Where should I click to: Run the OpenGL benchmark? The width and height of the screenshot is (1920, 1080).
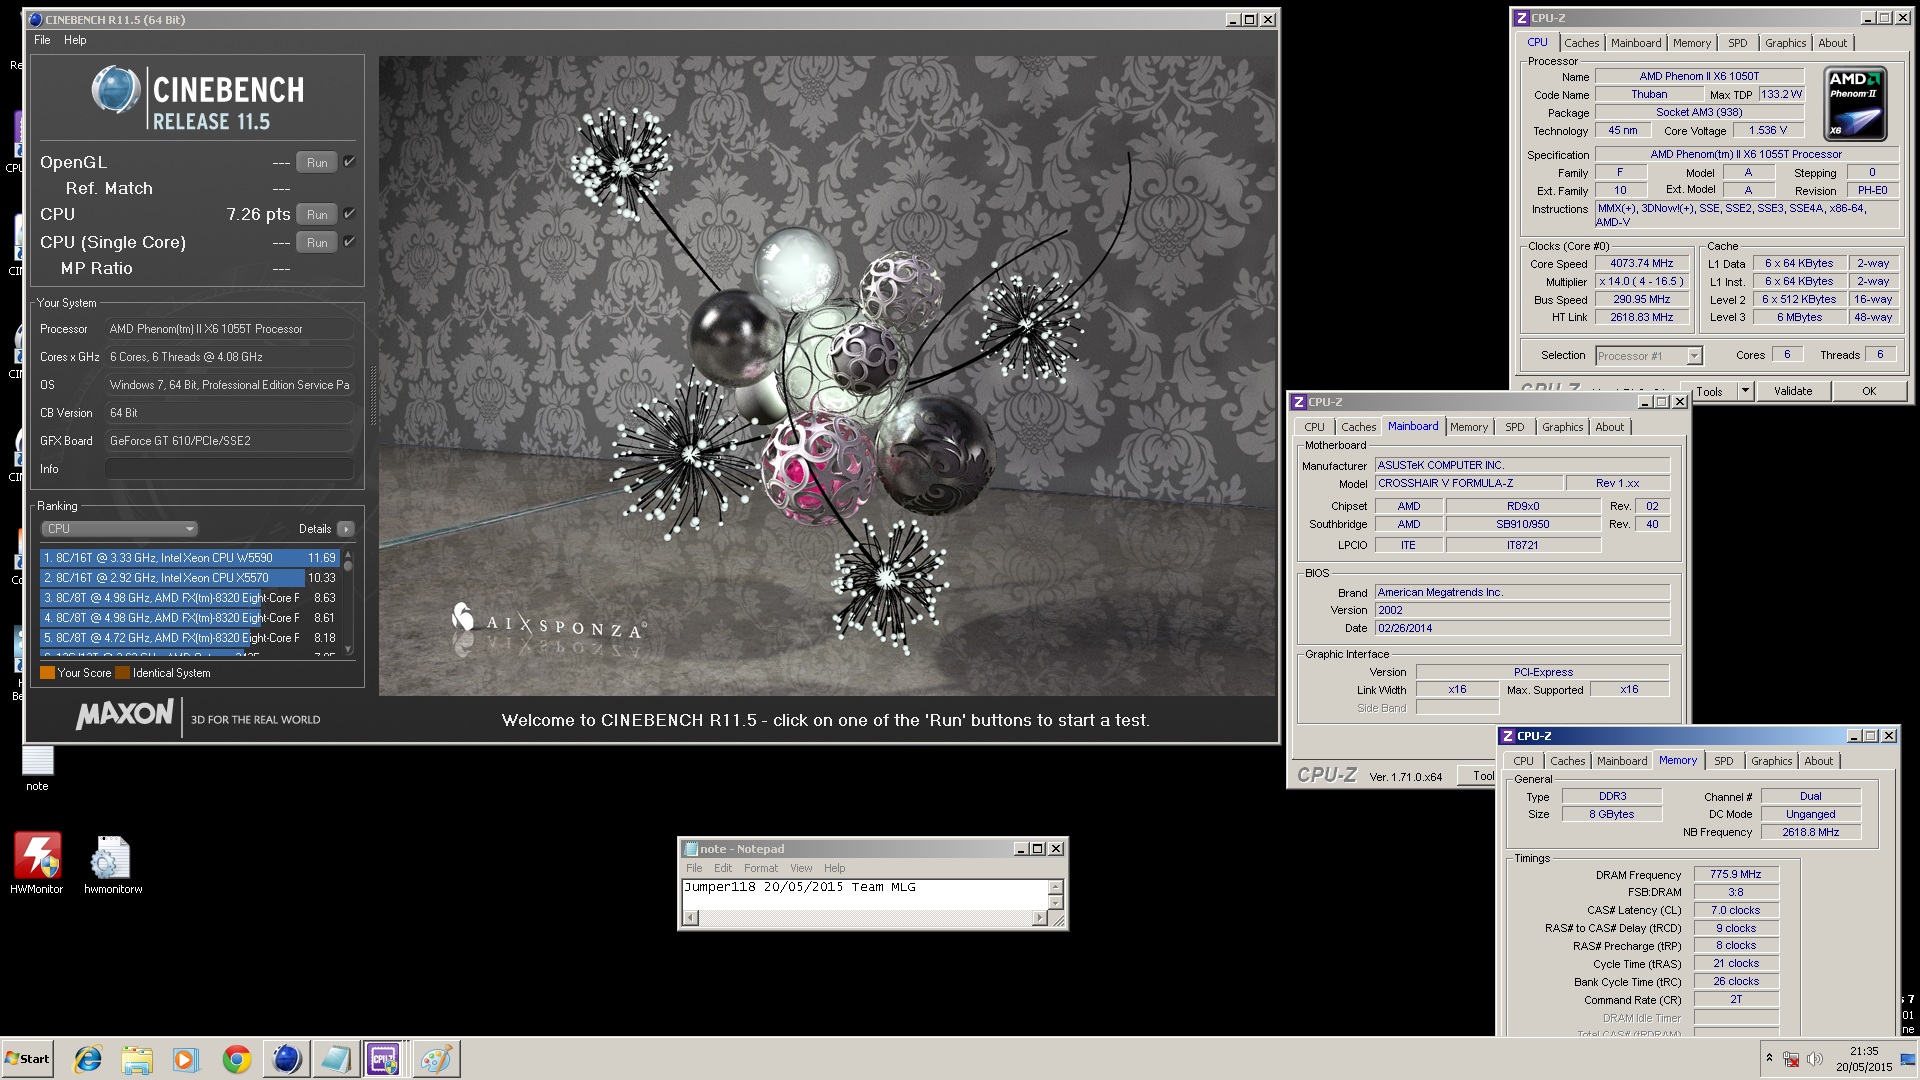pos(317,162)
